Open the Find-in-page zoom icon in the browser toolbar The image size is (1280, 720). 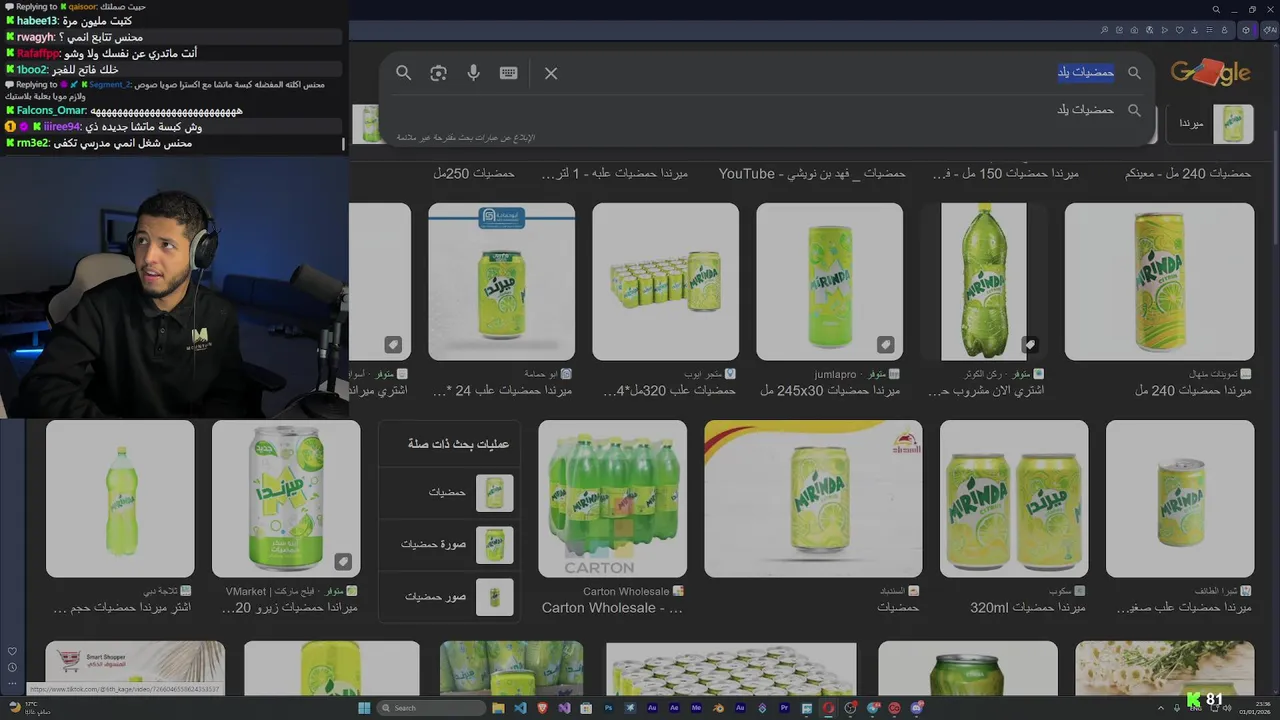1104,31
